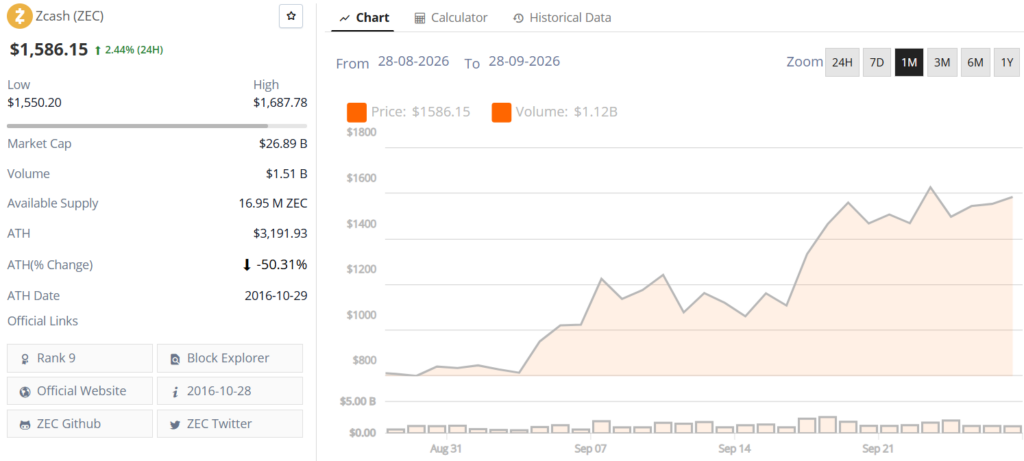Click the Market Cap value $26.89 B
Image resolution: width=1024 pixels, height=461 pixels.
(x=283, y=144)
